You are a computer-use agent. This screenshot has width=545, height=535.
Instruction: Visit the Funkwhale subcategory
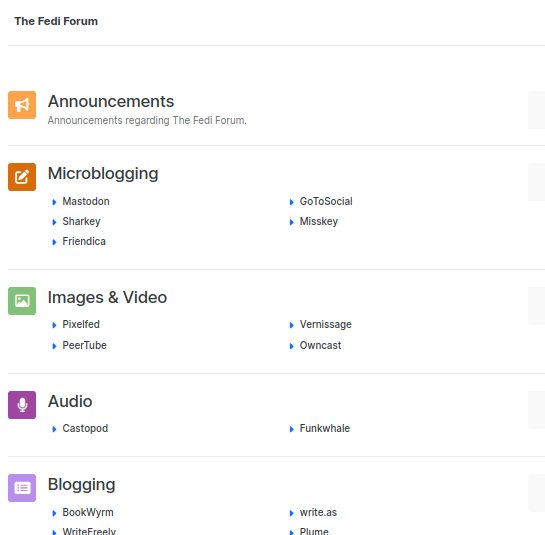tap(325, 428)
